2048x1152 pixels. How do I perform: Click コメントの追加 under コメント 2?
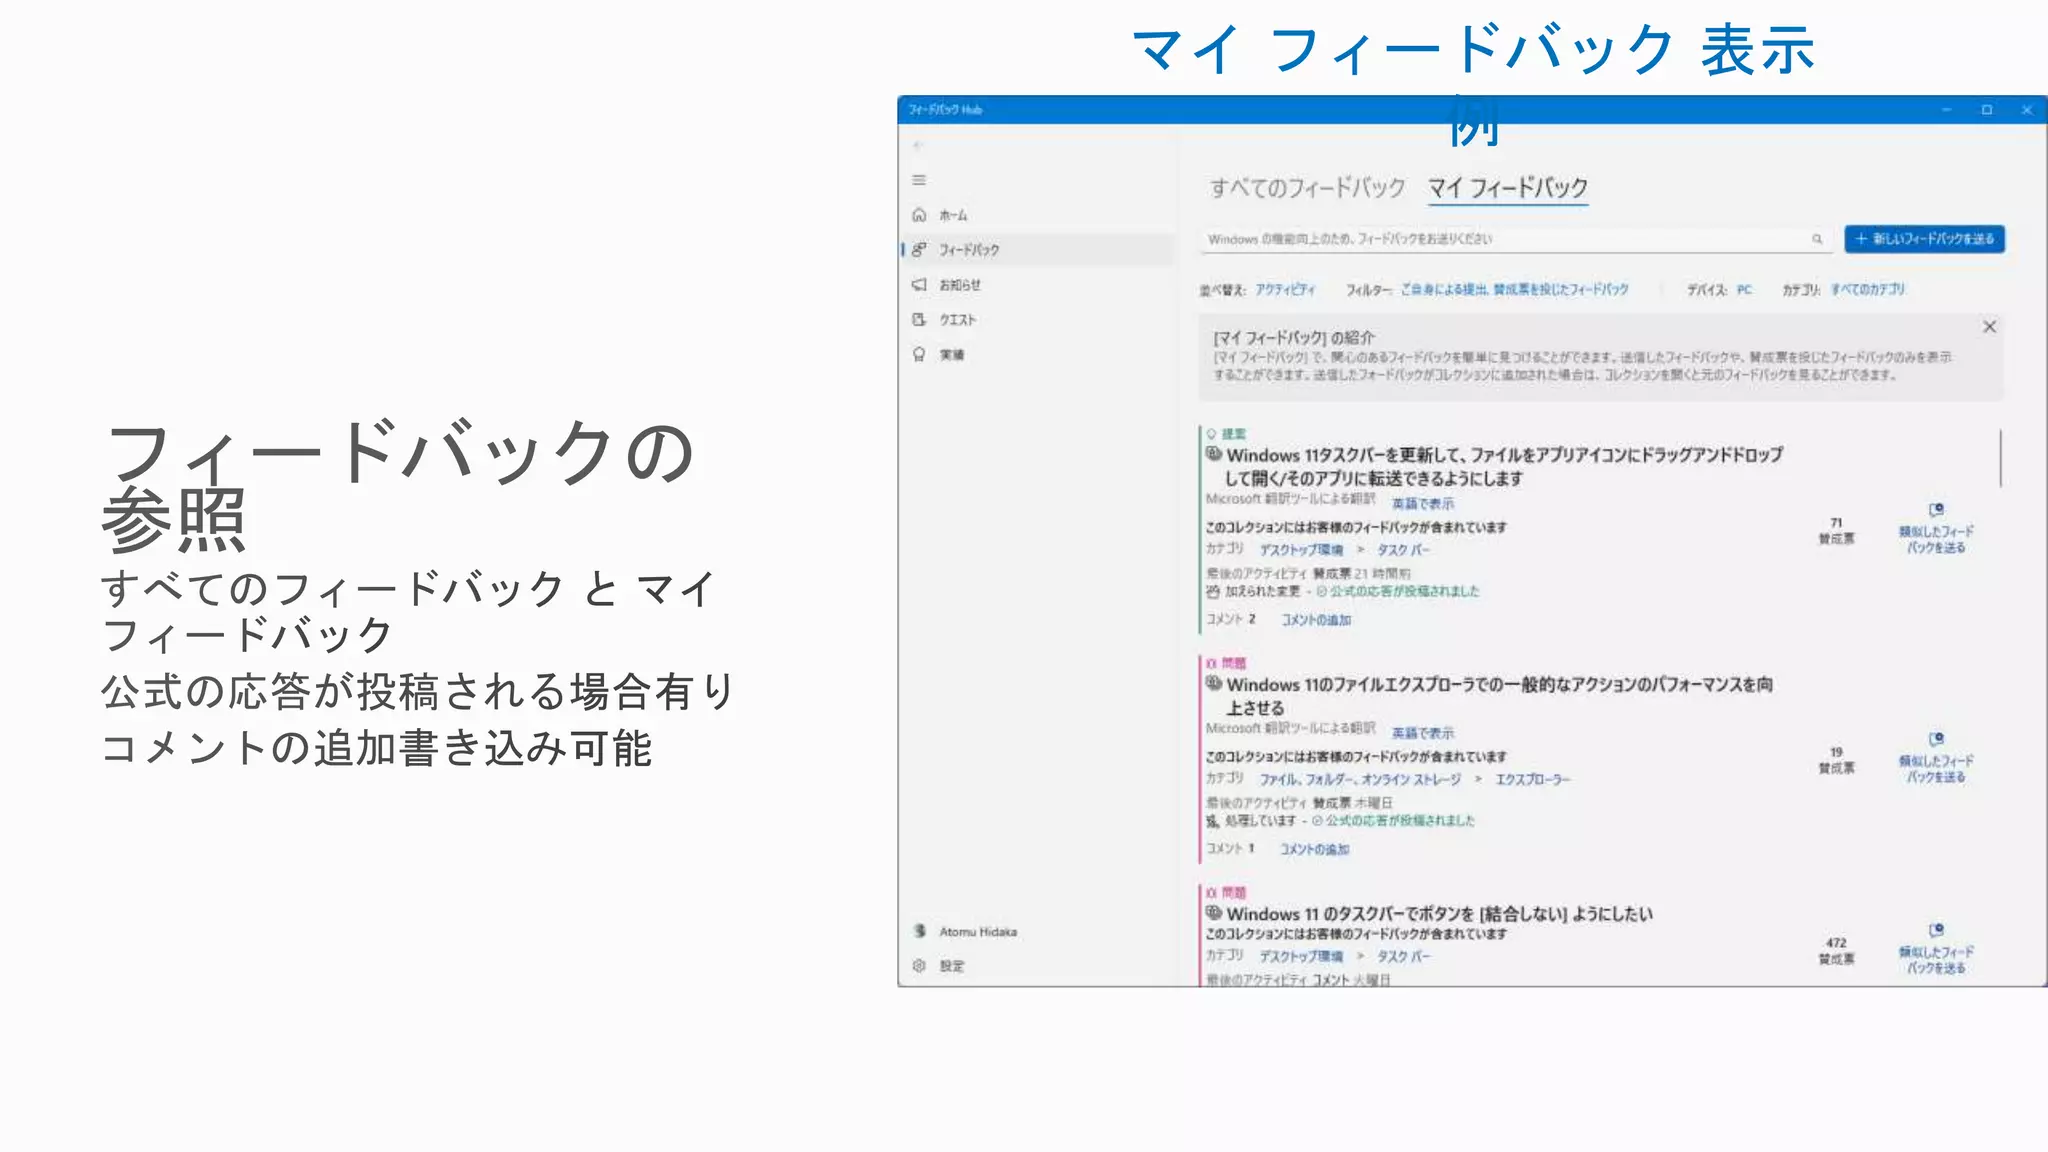click(1316, 620)
